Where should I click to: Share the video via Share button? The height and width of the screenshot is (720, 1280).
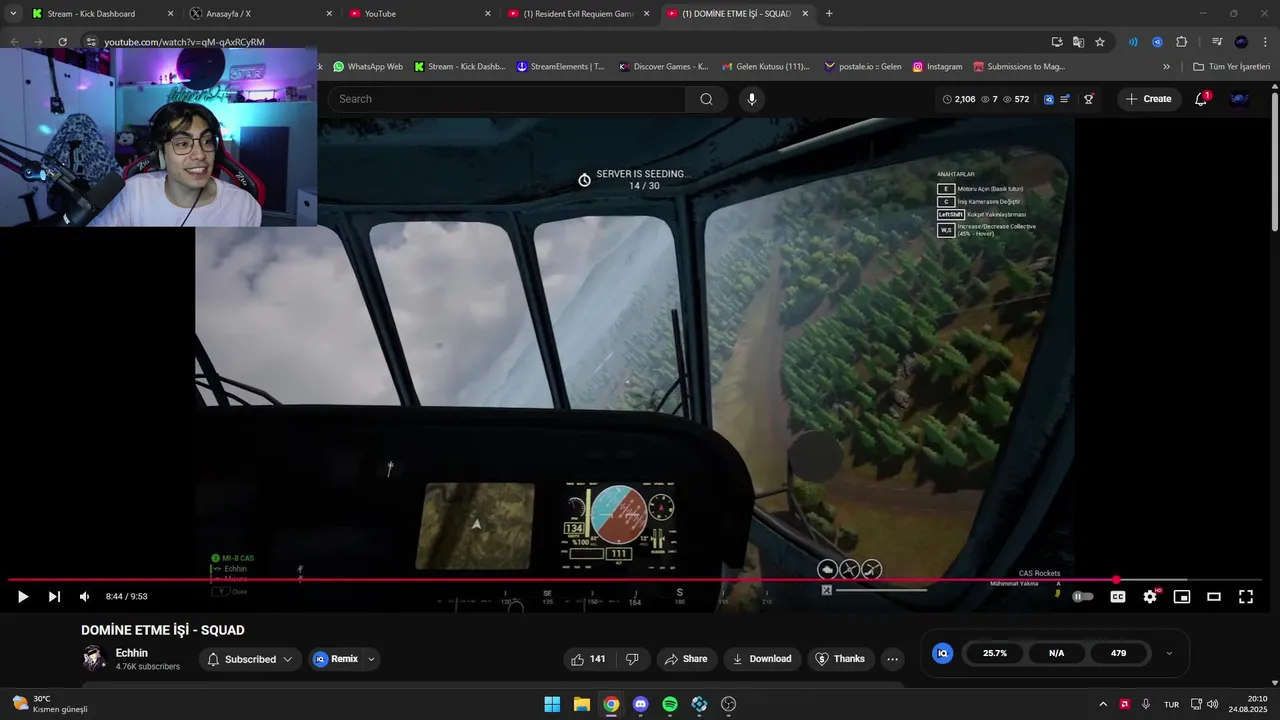click(x=686, y=659)
